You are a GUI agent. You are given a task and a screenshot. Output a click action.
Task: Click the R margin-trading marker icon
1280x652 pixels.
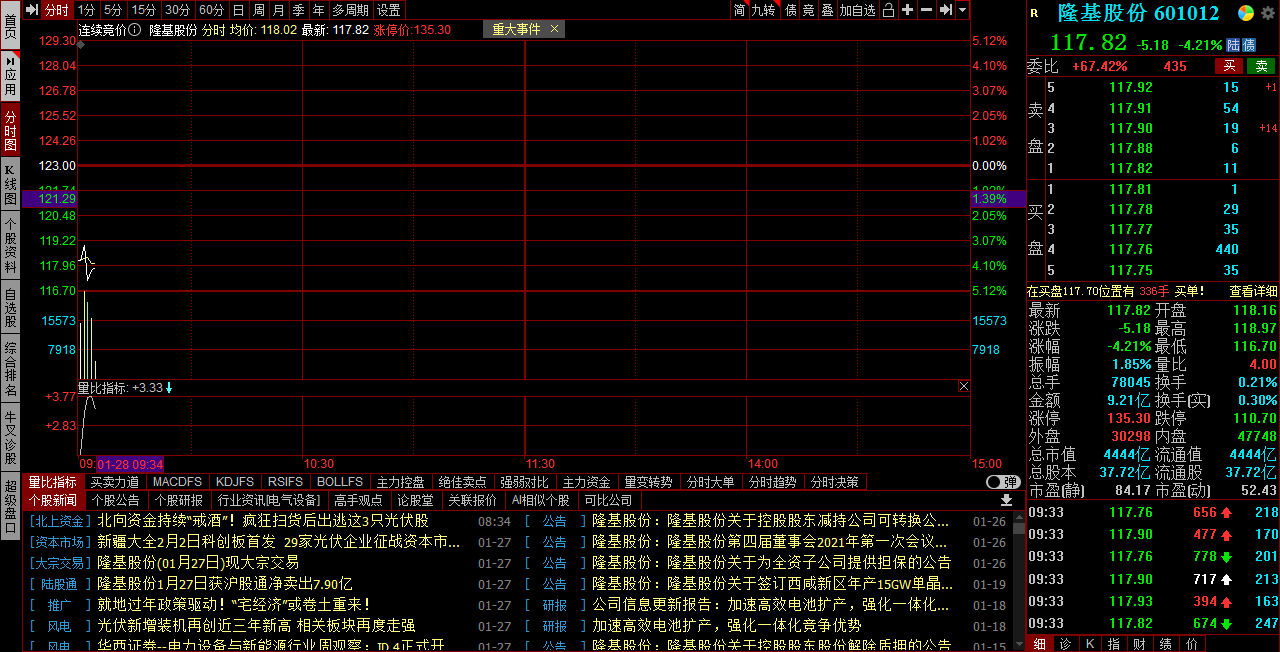(1034, 14)
